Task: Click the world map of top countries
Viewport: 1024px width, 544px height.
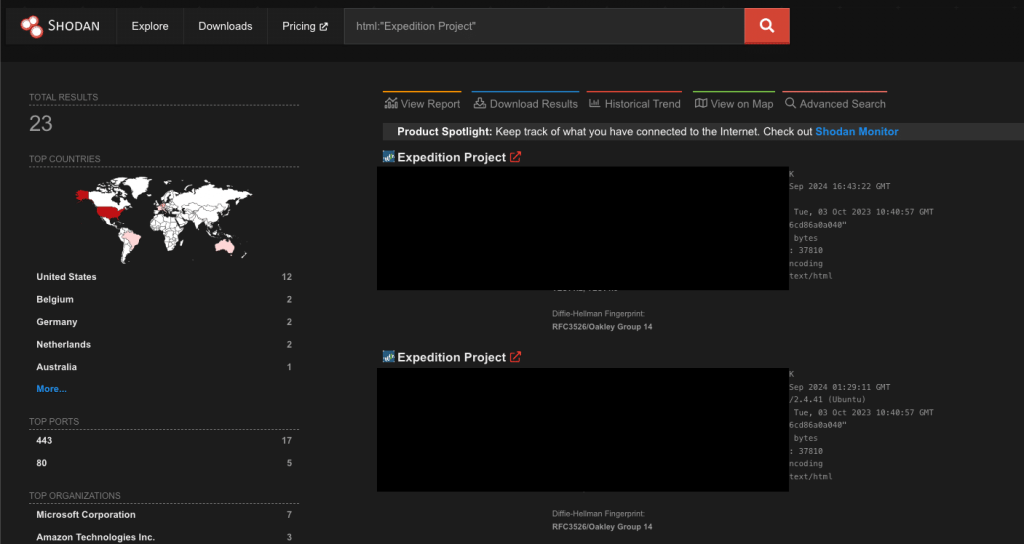Action: (162, 214)
